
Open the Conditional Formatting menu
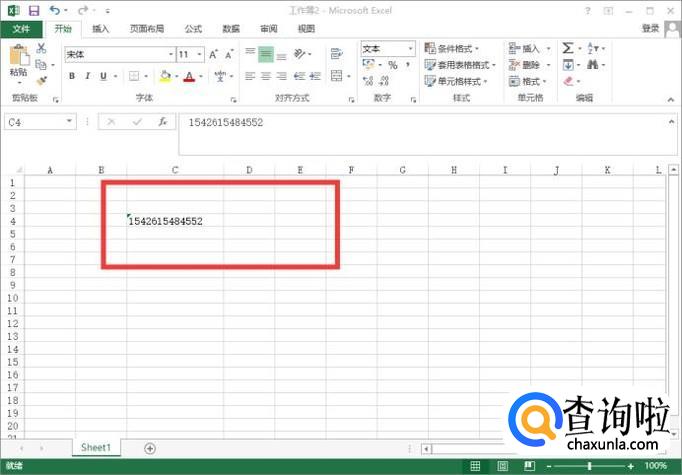click(x=451, y=48)
